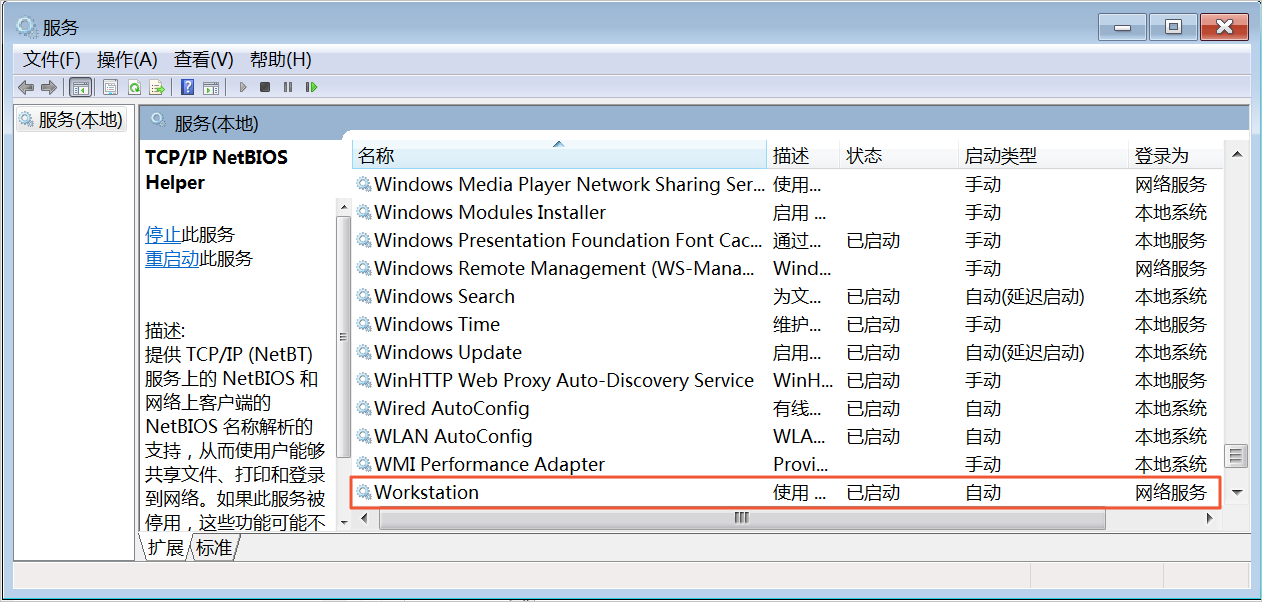Click gear icon beside Wired AutoConfig service
1262x602 pixels.
point(364,408)
